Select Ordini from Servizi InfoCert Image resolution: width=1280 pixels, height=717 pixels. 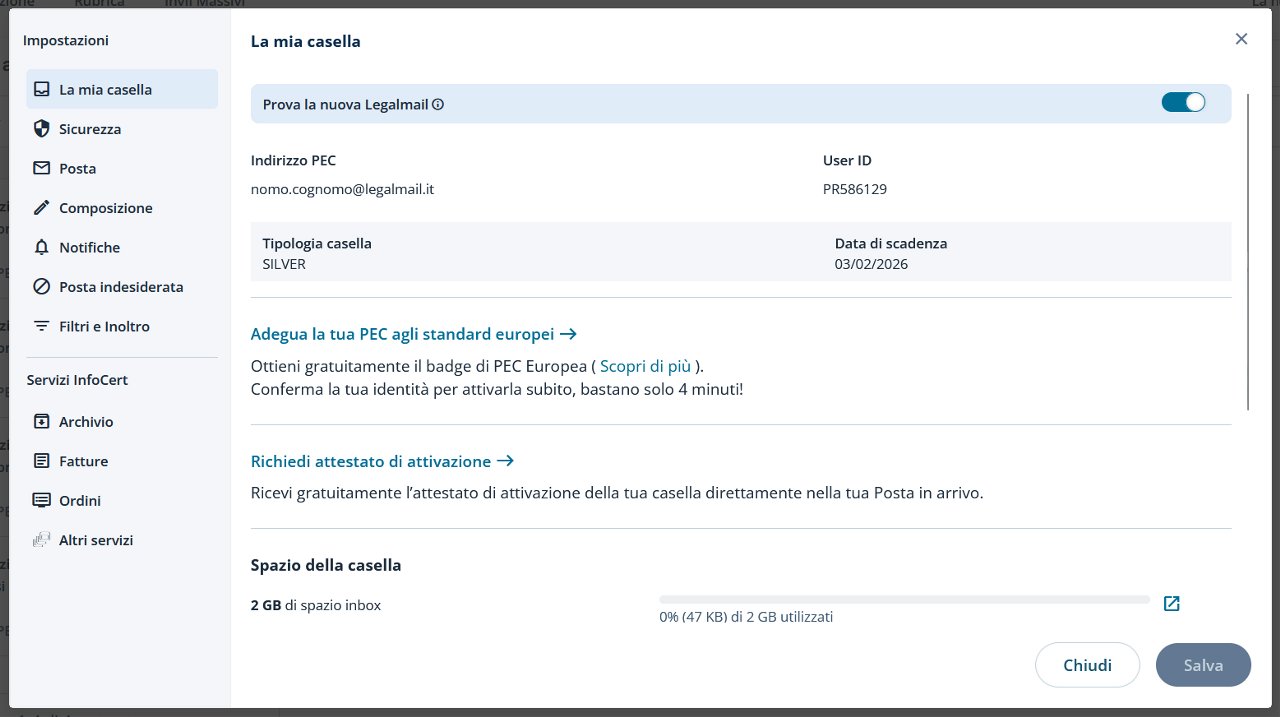click(x=80, y=501)
